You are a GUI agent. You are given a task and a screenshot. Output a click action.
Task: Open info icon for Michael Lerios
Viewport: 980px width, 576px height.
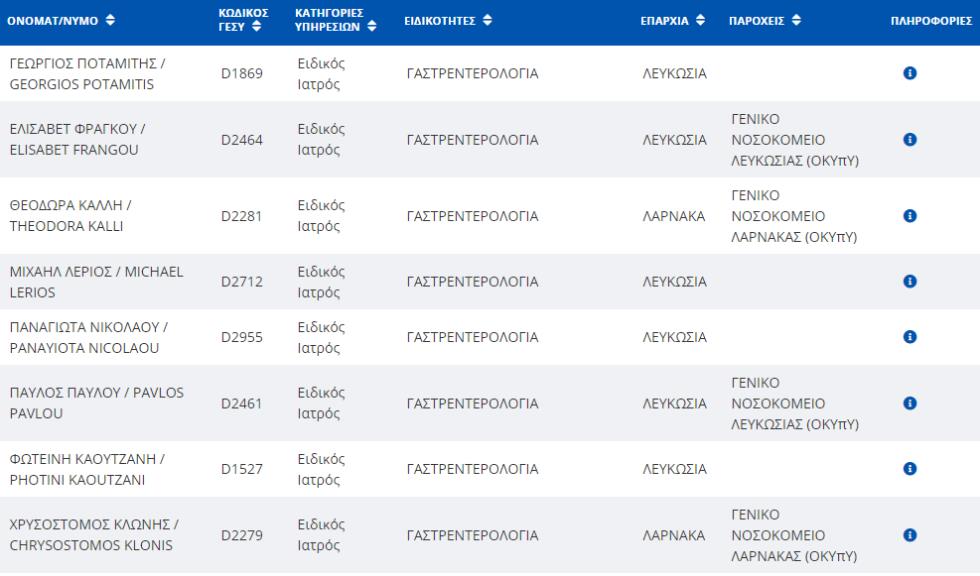coord(909,281)
